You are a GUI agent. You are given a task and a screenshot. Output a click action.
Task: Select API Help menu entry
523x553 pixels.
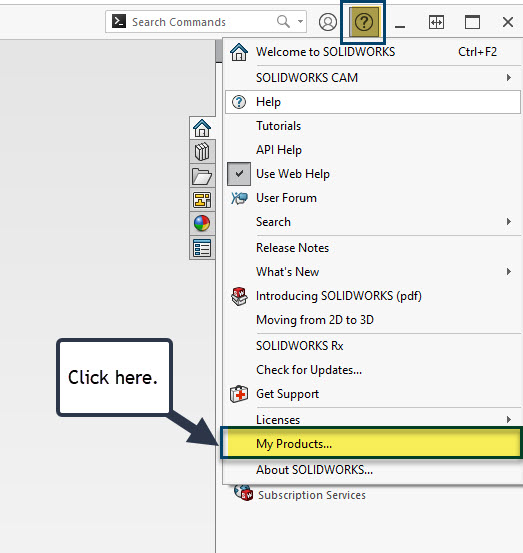[373, 150]
